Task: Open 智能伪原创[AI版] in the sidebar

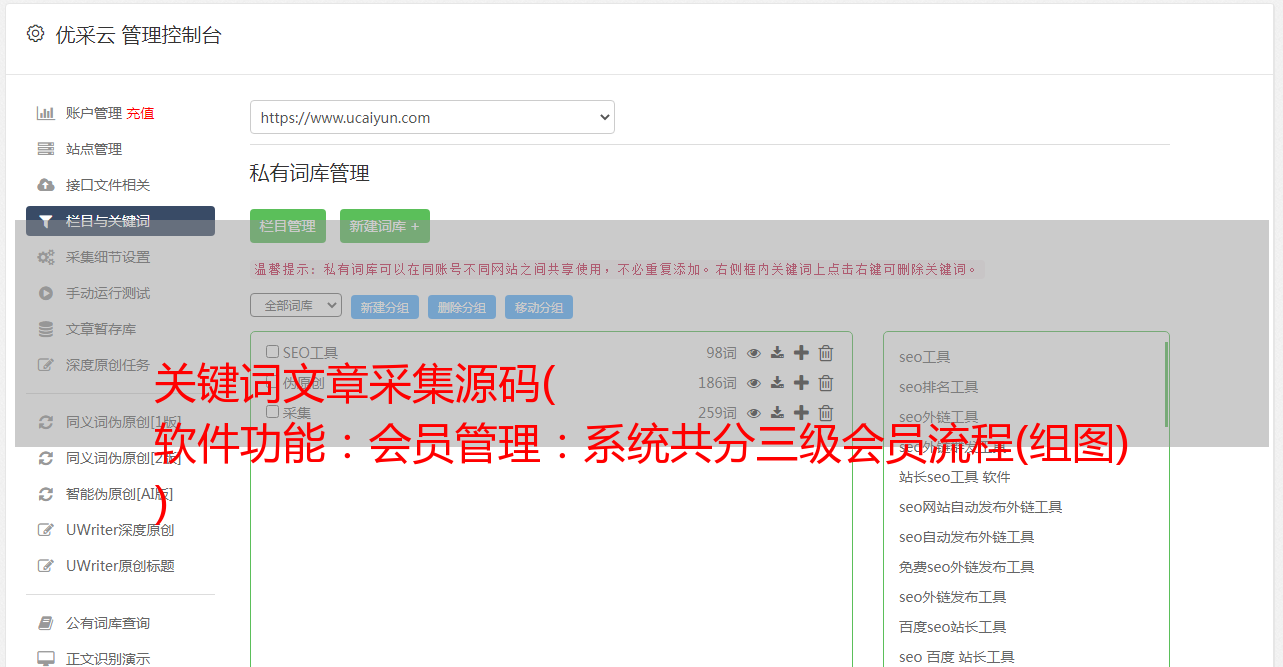Action: [120, 494]
